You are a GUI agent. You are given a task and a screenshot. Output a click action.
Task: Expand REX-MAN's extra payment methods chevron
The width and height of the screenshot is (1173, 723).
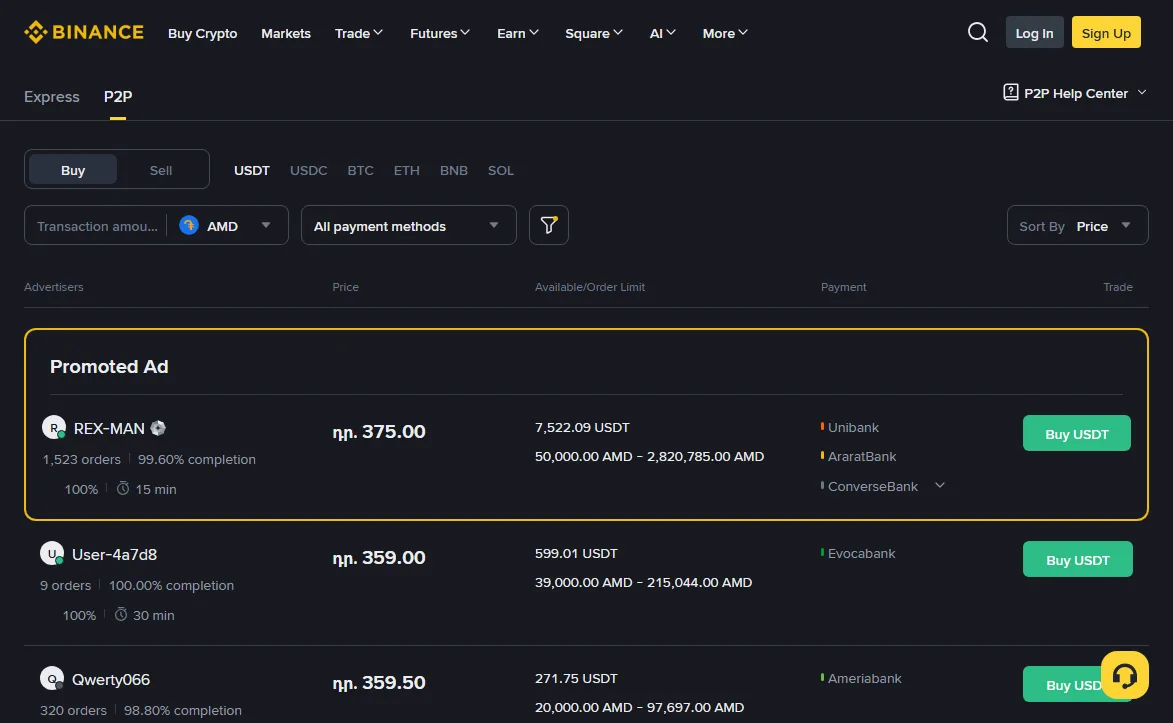pyautogui.click(x=940, y=485)
